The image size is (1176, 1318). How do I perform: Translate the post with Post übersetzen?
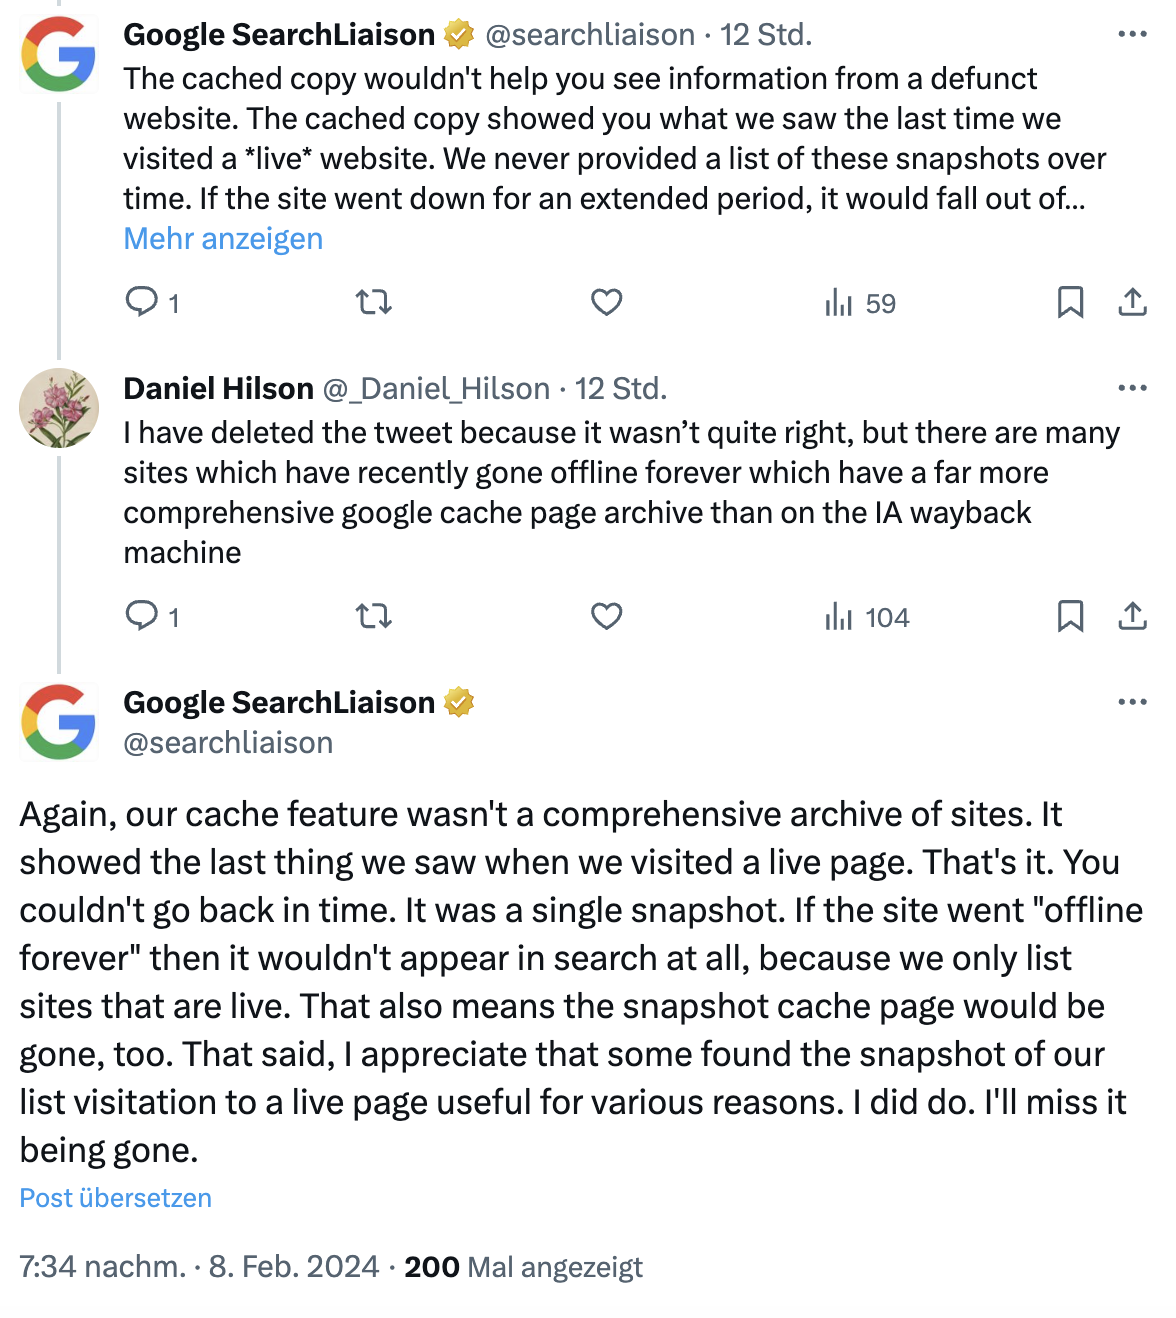coord(114,1197)
